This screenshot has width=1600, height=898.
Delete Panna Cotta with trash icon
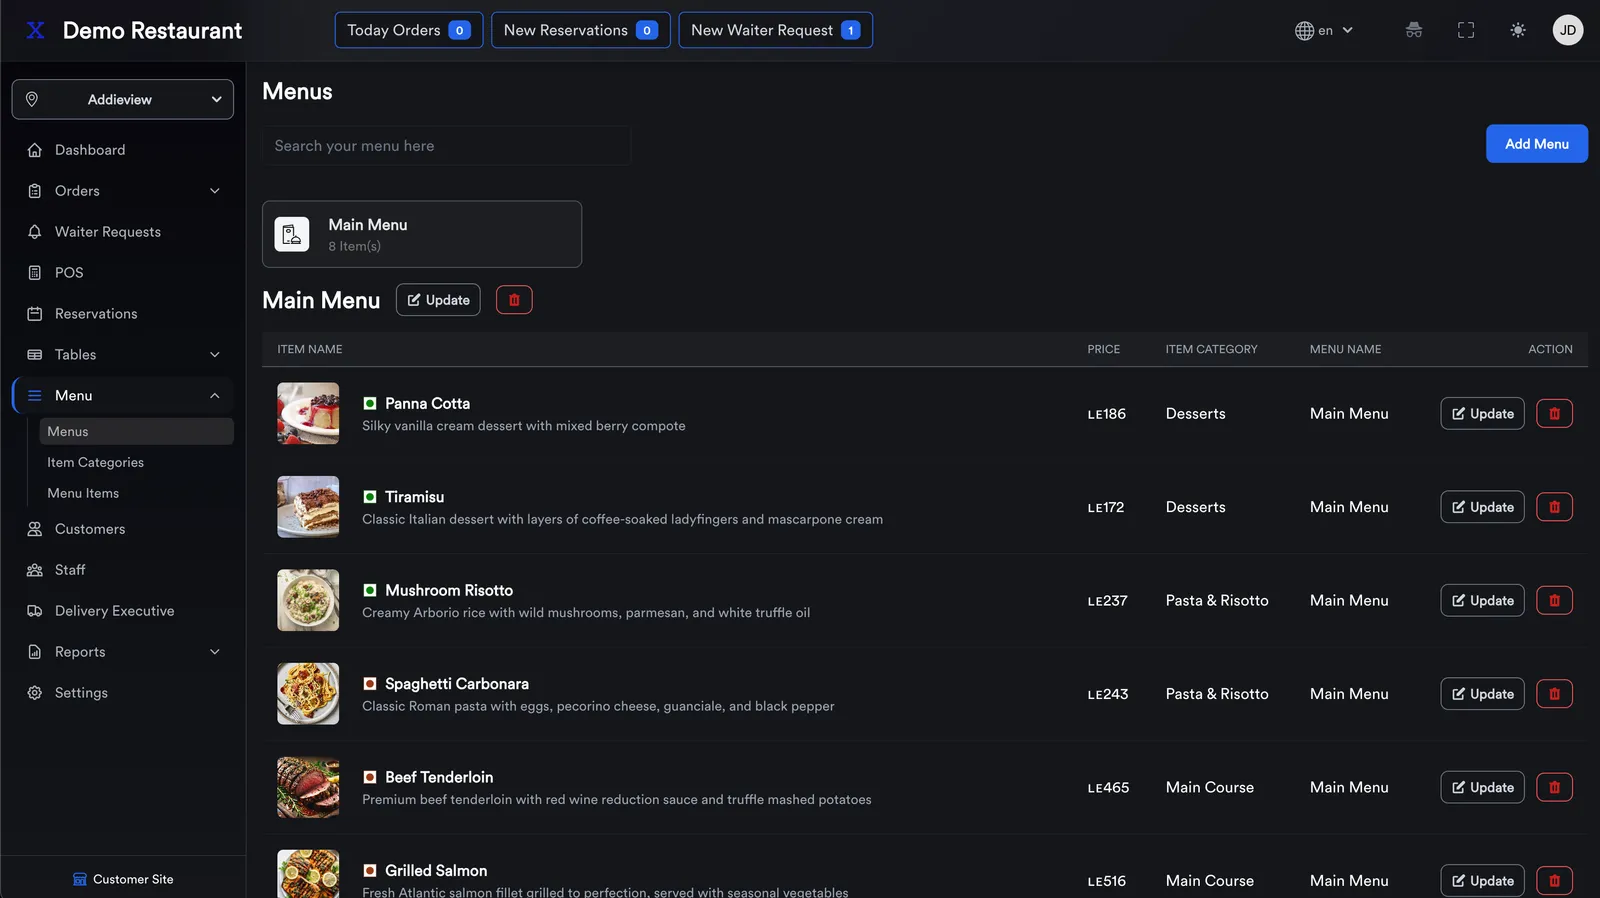[1554, 414]
